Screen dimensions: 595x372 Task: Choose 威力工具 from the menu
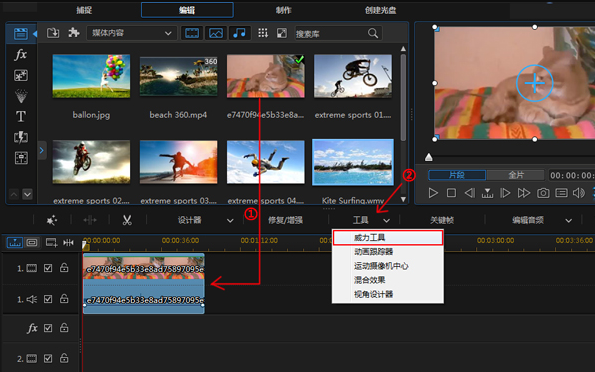click(388, 238)
